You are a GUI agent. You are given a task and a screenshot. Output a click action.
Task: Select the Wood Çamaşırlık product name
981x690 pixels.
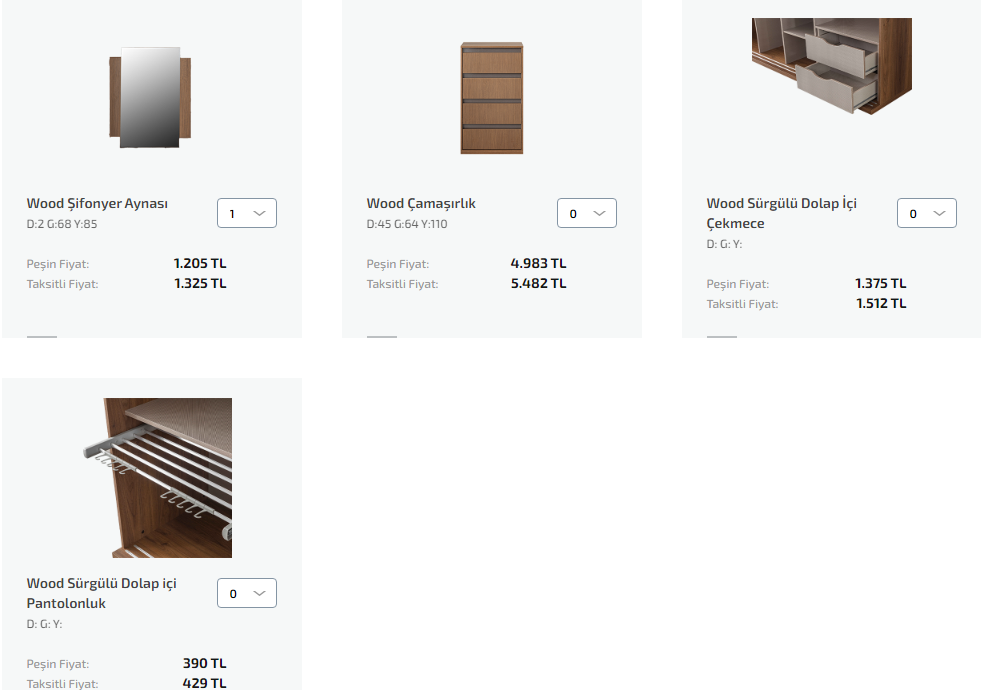pos(421,203)
